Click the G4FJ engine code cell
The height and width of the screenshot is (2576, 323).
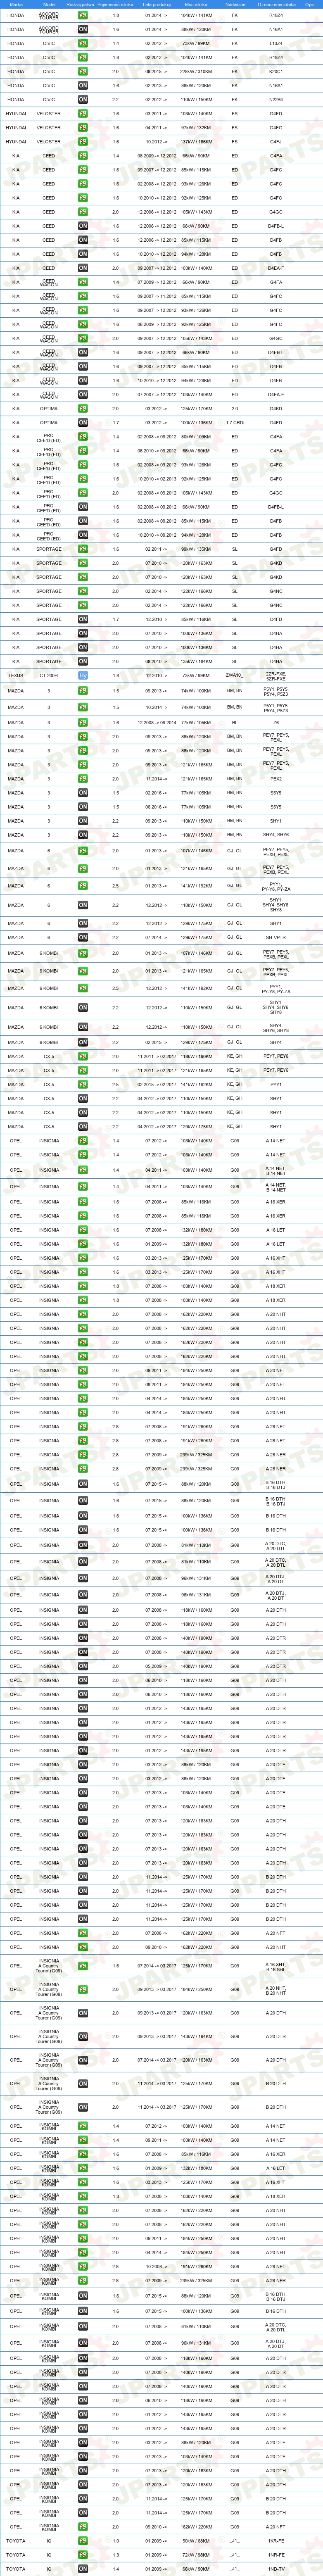point(276,142)
